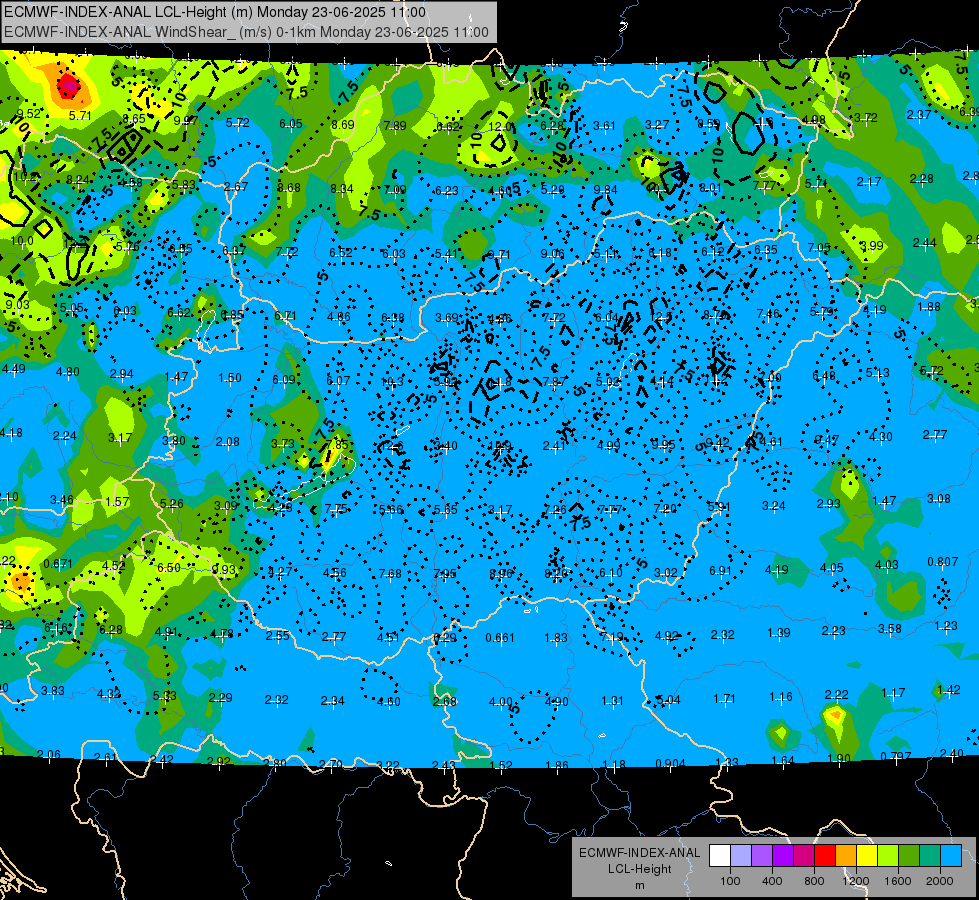Click the grid value 7.95
The width and height of the screenshot is (979, 900).
pyautogui.click(x=445, y=574)
